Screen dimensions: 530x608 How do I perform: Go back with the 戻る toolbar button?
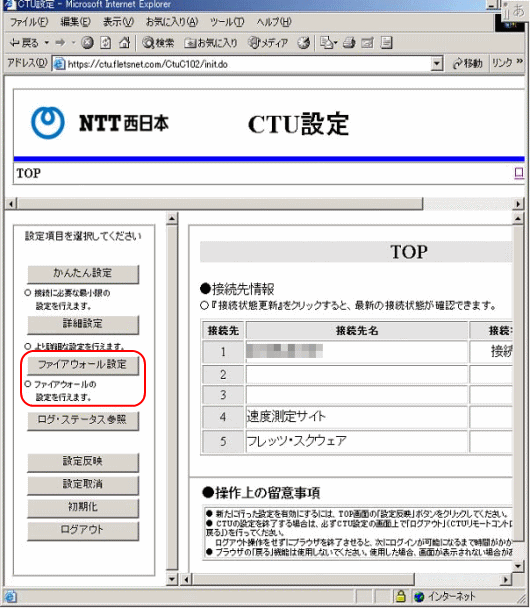[24, 43]
